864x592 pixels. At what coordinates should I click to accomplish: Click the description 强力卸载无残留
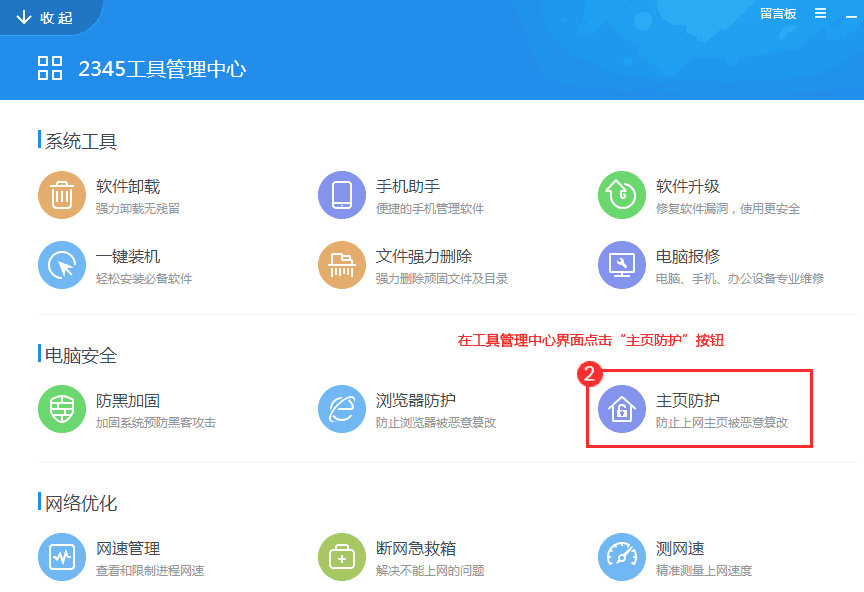tap(138, 208)
